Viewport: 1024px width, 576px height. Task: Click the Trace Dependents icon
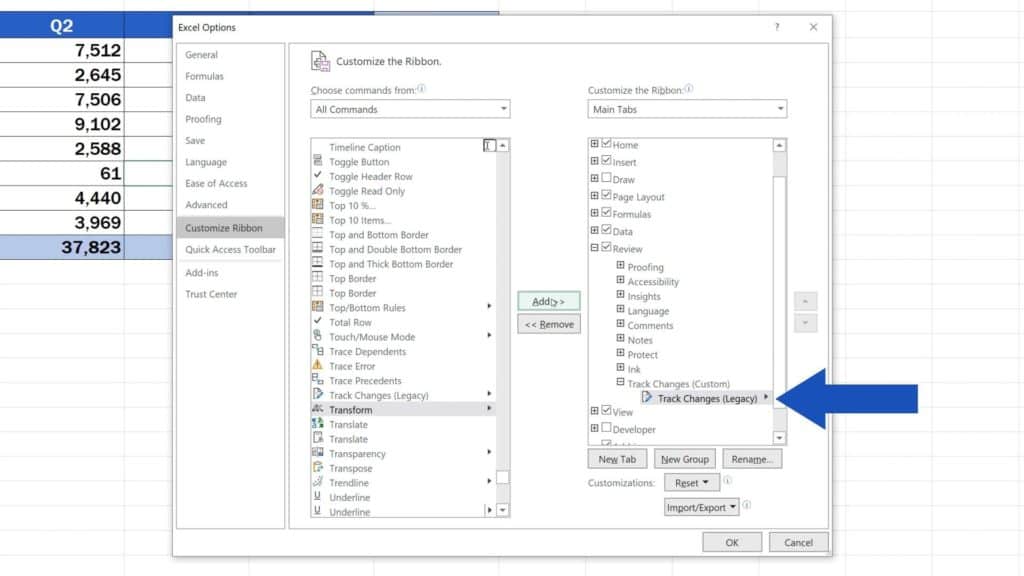point(317,350)
